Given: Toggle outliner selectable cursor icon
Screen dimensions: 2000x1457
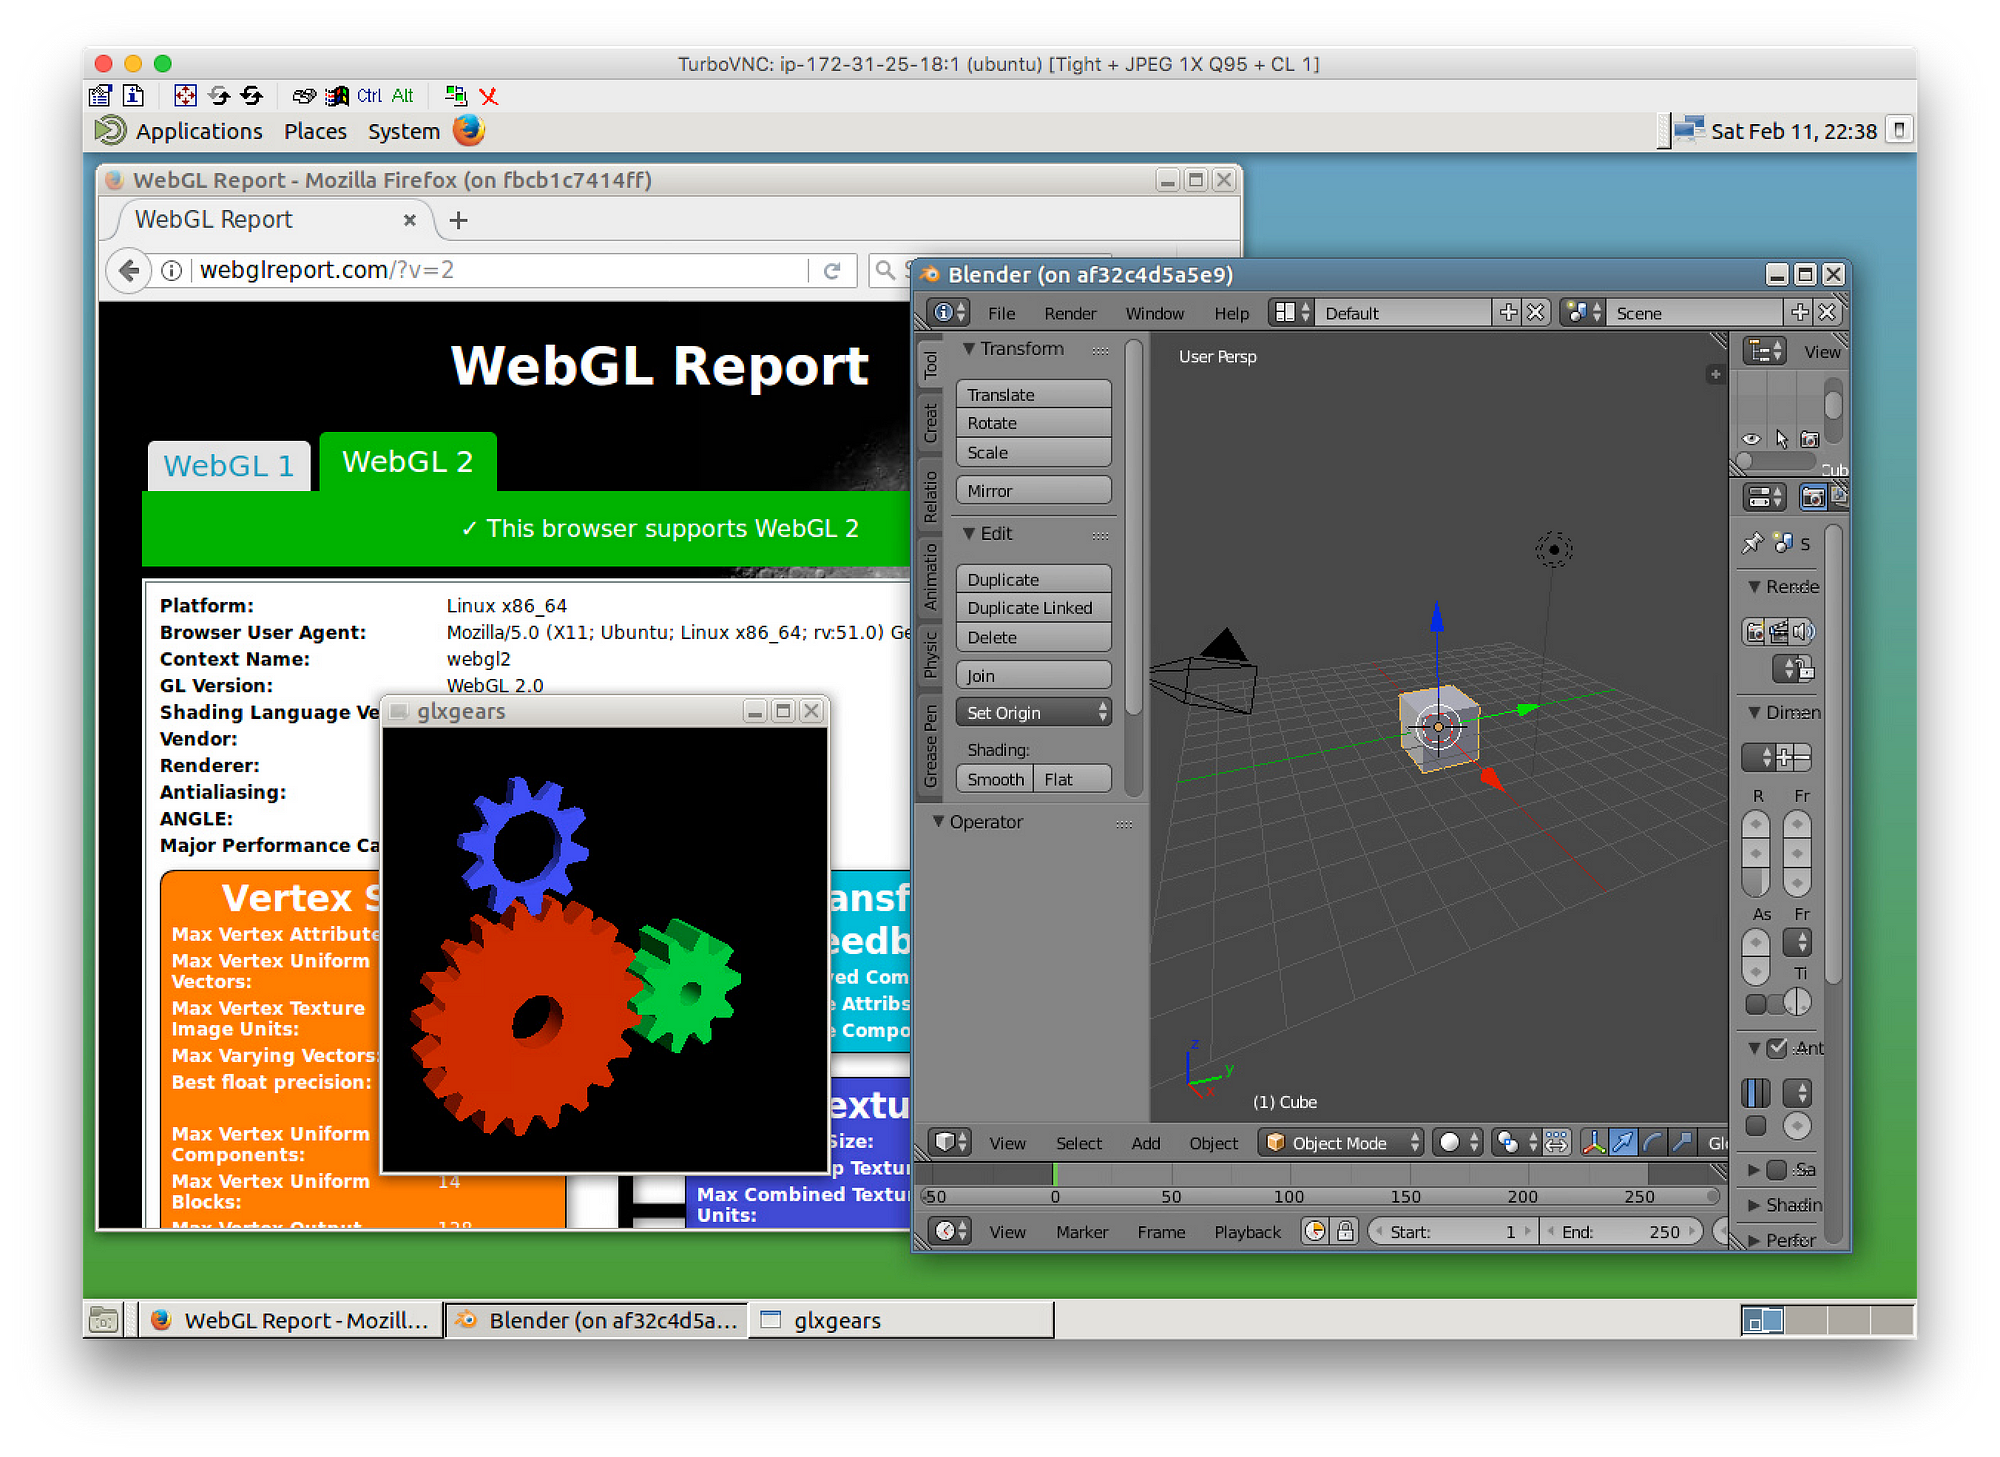Looking at the screenshot, I should tap(1780, 439).
